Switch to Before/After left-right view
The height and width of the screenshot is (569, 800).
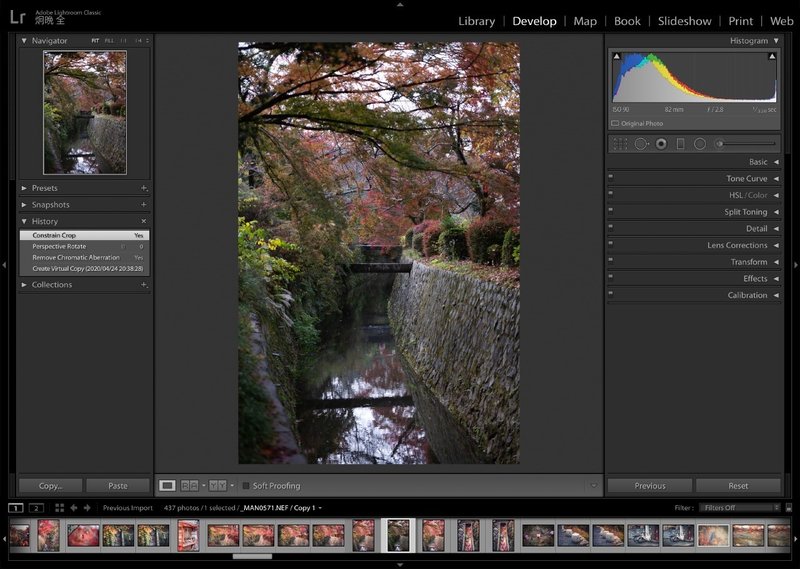pyautogui.click(x=190, y=485)
